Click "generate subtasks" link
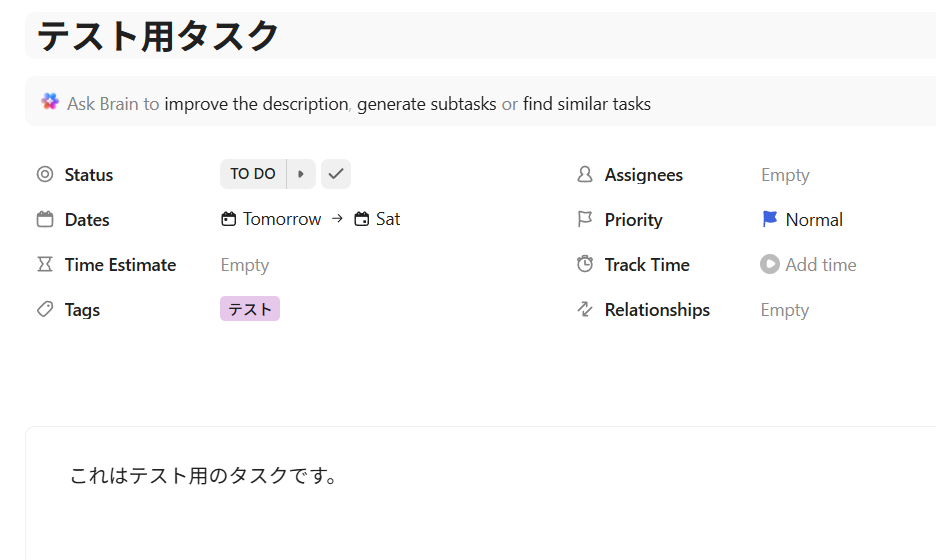This screenshot has height=560, width=936. (x=426, y=103)
